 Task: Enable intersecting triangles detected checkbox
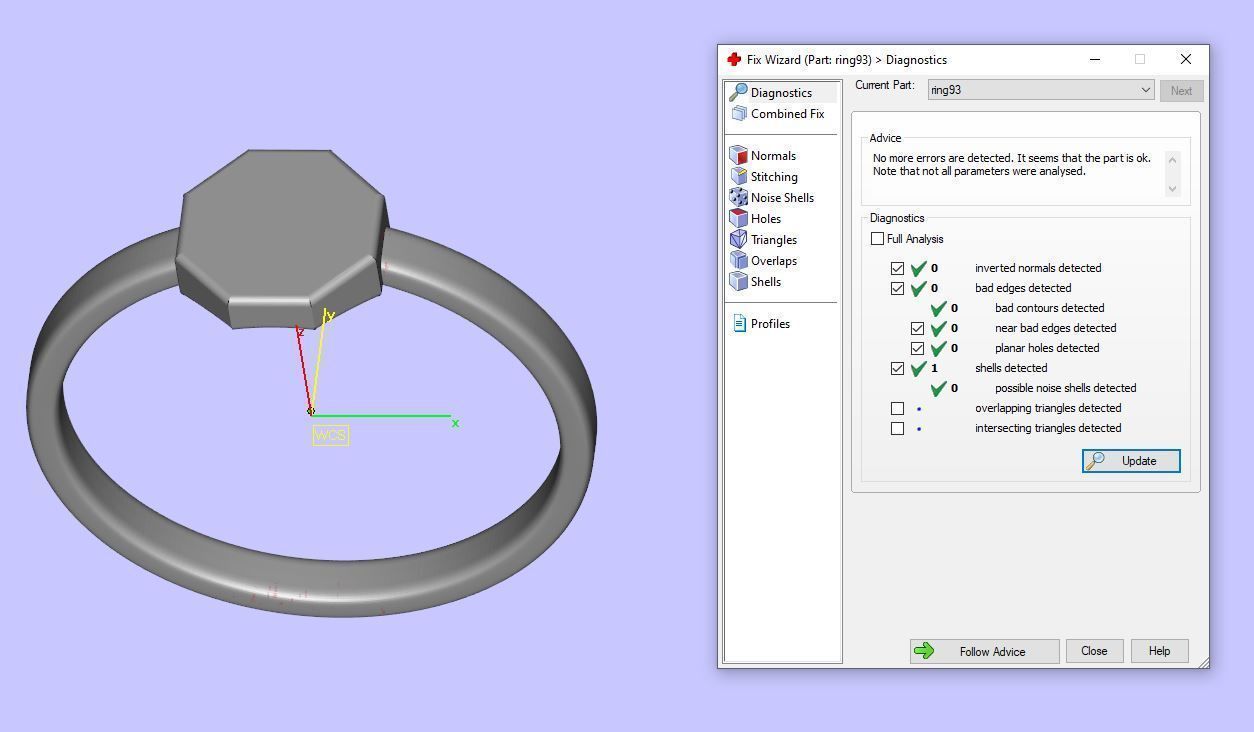897,428
